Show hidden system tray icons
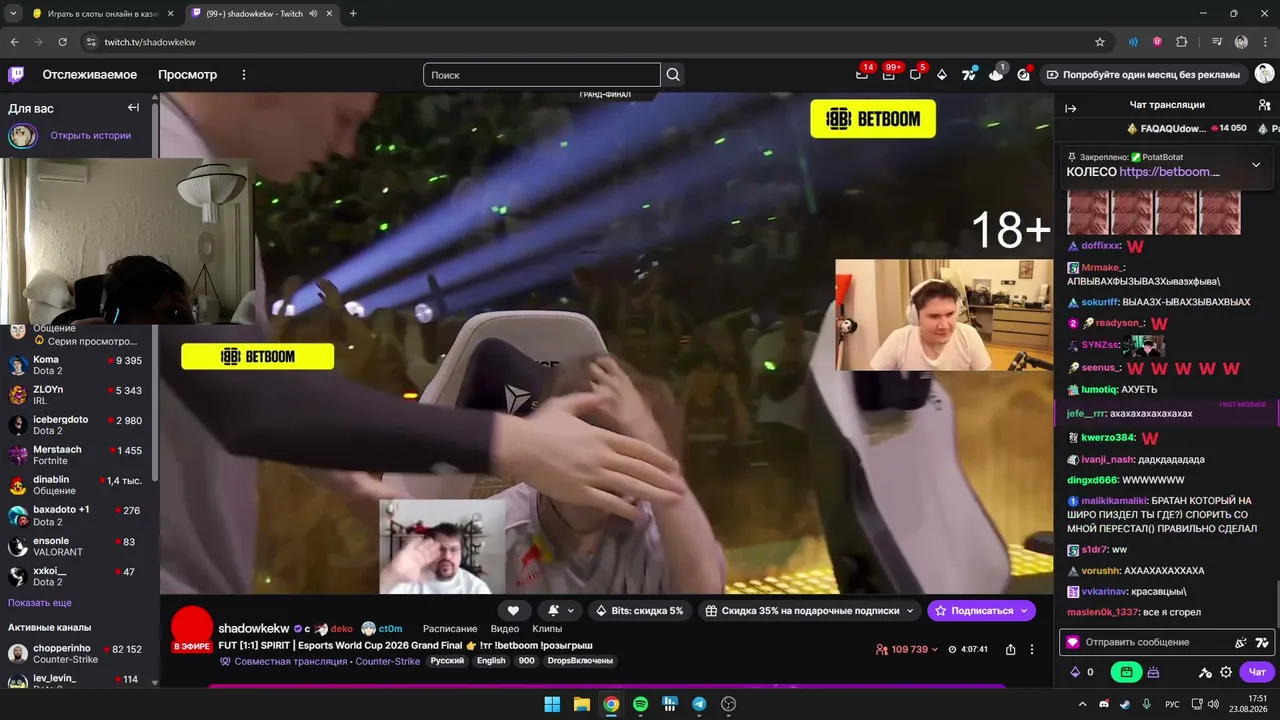The height and width of the screenshot is (720, 1280). (x=1082, y=704)
